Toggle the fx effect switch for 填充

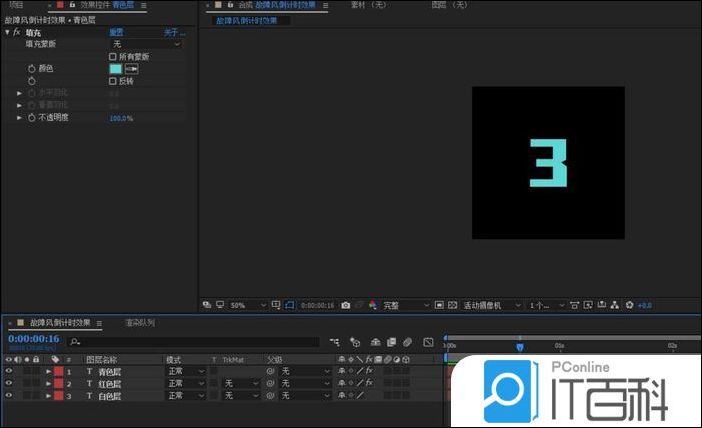pyautogui.click(x=17, y=33)
